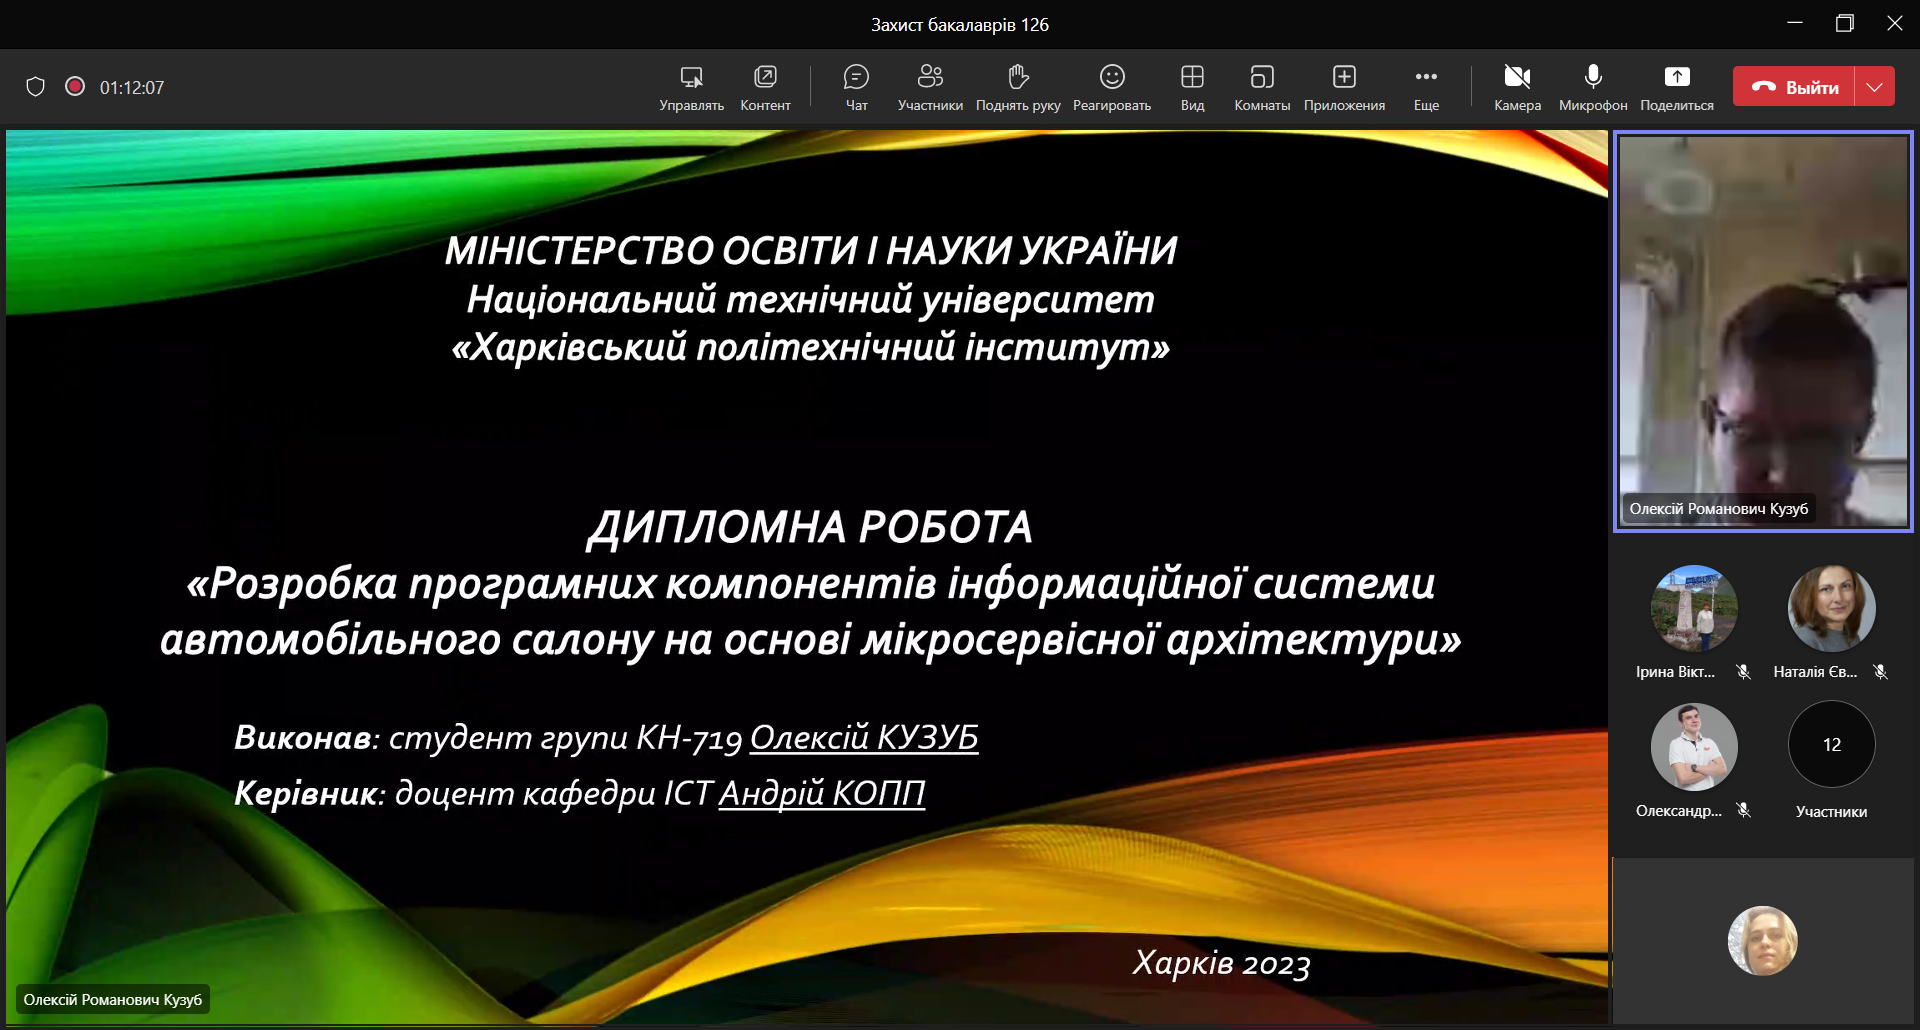Show the Участники list from the toolbar
1920x1030 pixels.
[930, 88]
